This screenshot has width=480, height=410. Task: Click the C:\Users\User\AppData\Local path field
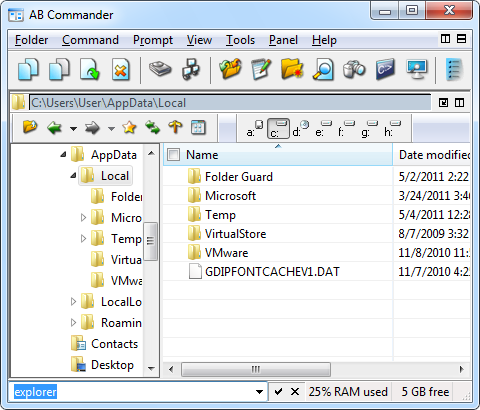pos(230,103)
